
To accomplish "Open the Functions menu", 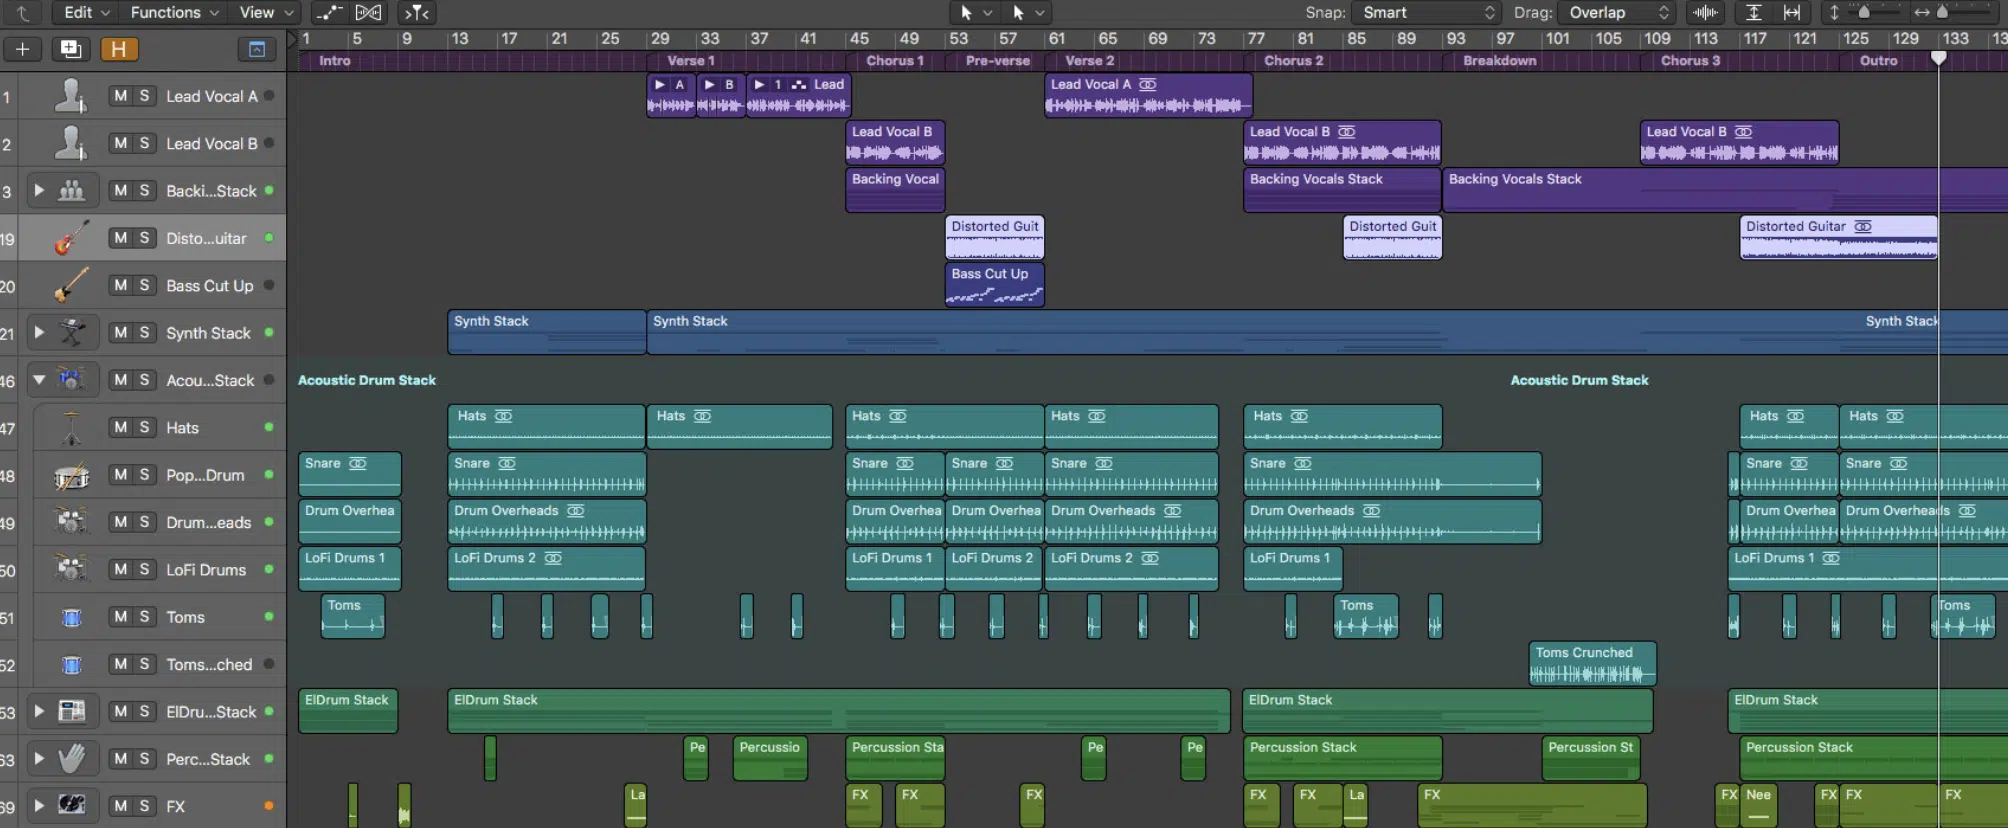I will [x=174, y=13].
